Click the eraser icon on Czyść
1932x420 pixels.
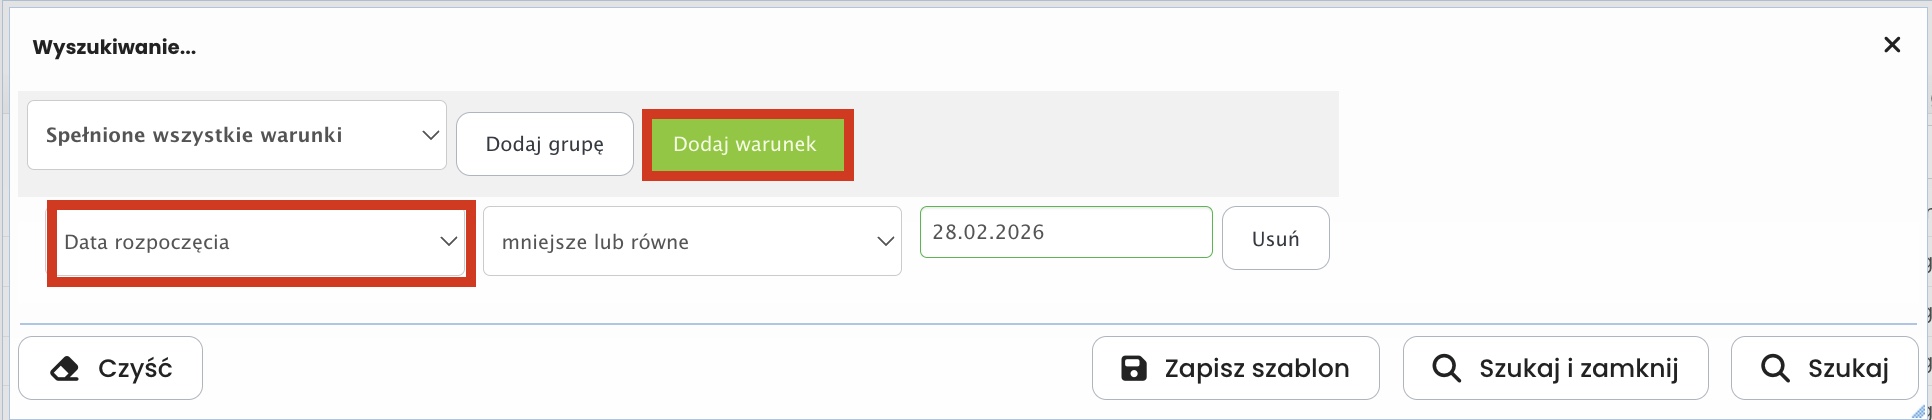click(x=65, y=369)
